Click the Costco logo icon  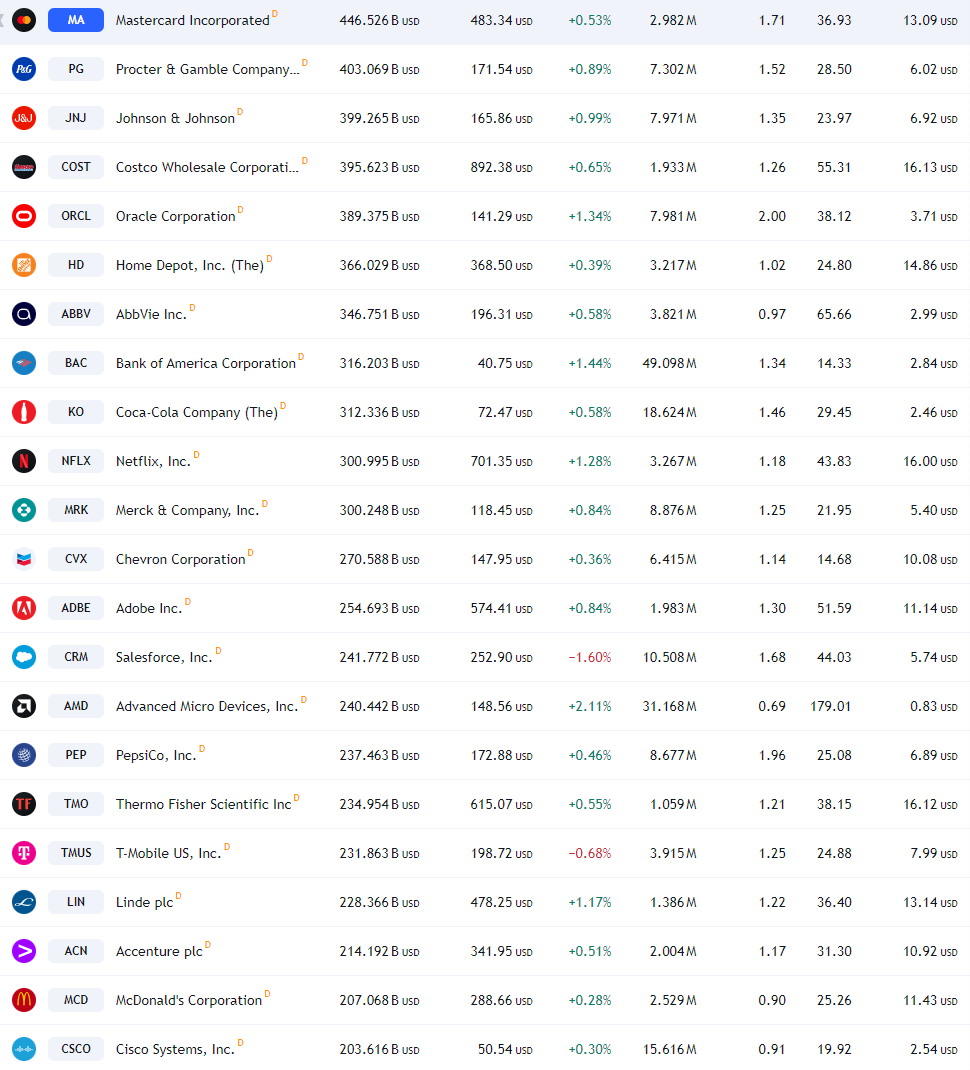[24, 167]
